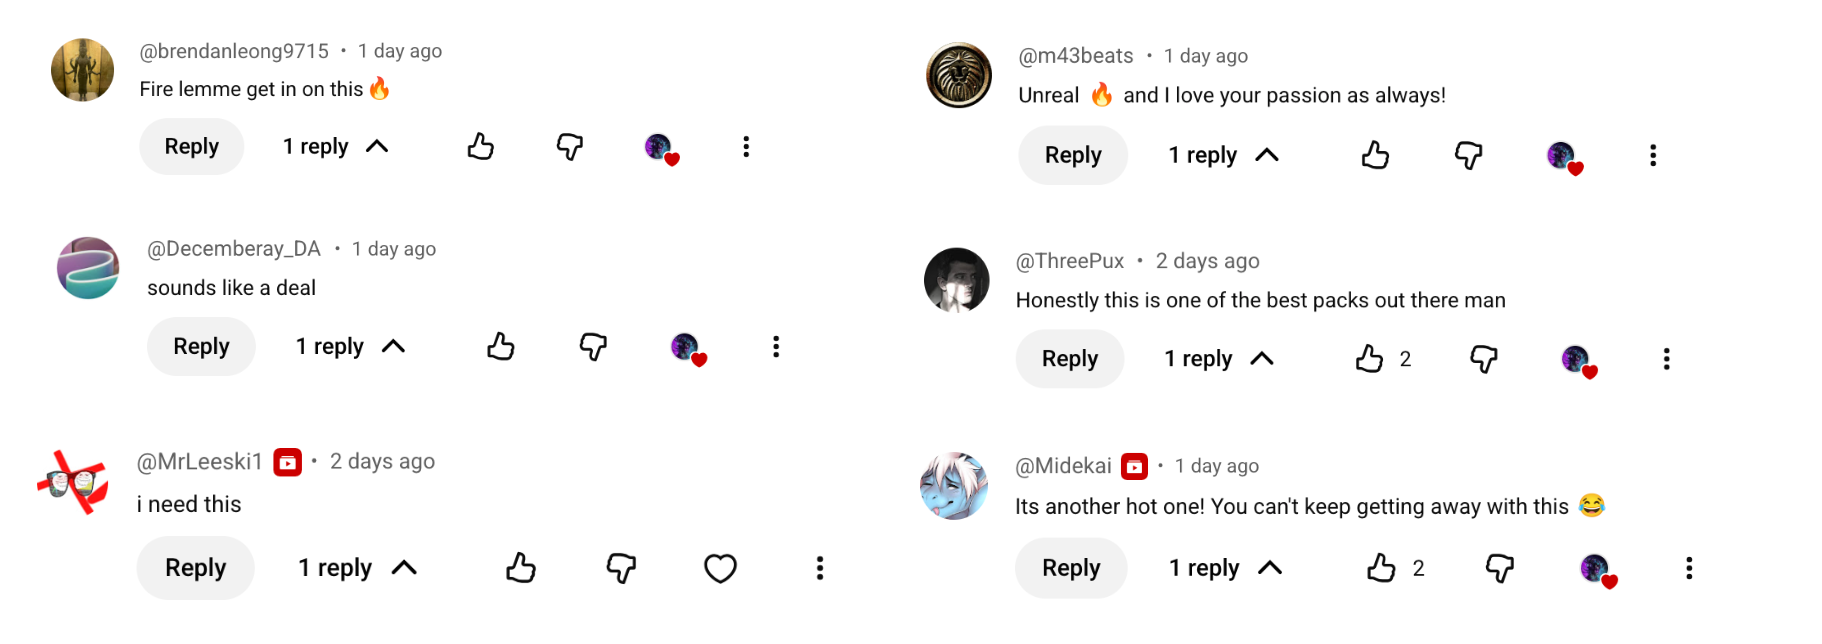Hide the reply thread under @Midekai's comment

tap(1225, 568)
